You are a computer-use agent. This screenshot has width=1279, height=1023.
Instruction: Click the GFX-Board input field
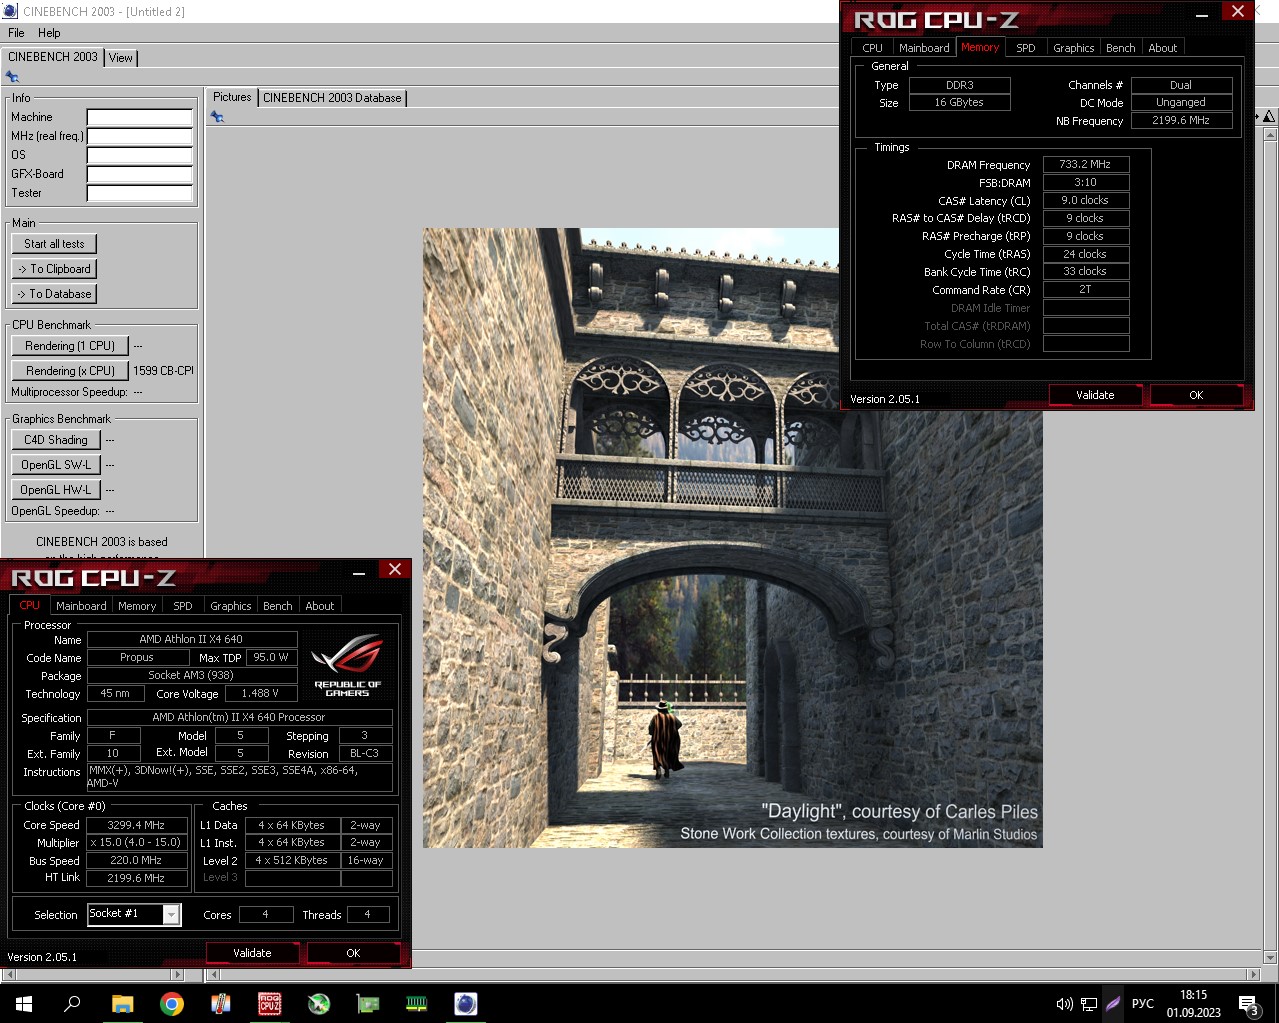click(139, 174)
